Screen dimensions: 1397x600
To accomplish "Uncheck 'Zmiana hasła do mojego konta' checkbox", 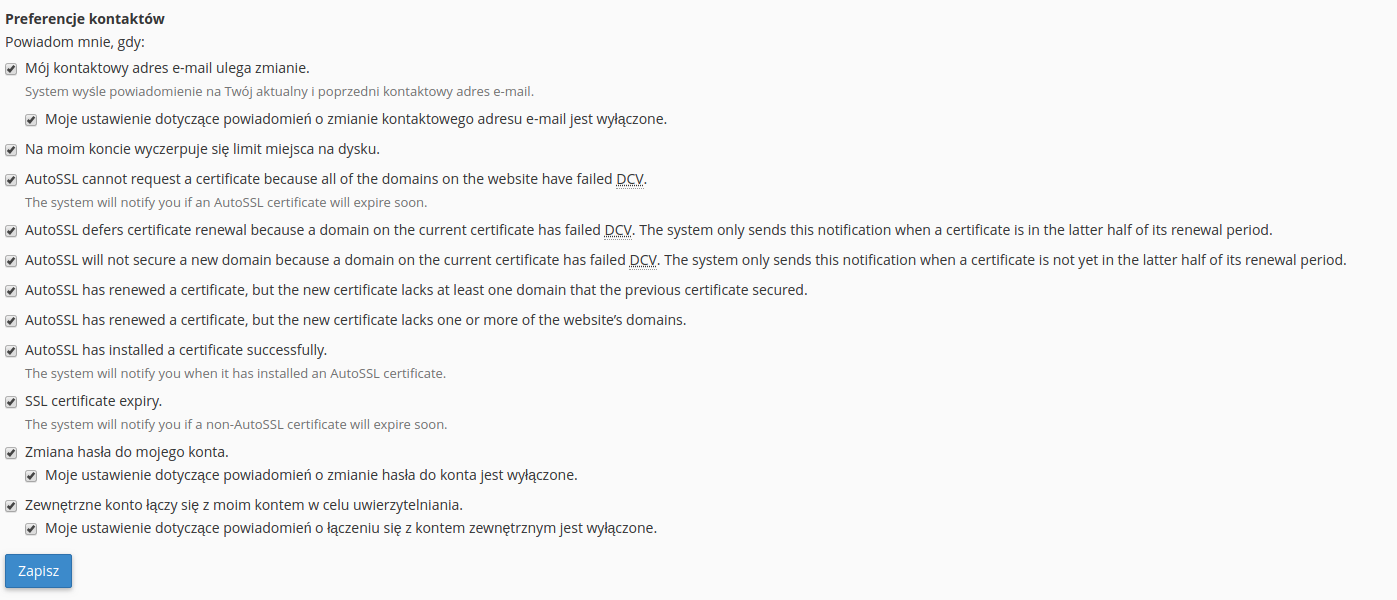I will pyautogui.click(x=11, y=453).
